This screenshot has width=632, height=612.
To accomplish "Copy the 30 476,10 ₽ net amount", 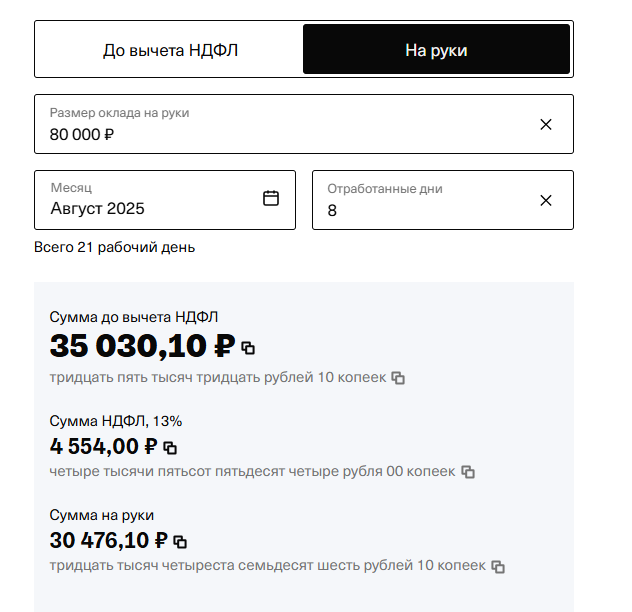I will click(x=180, y=541).
